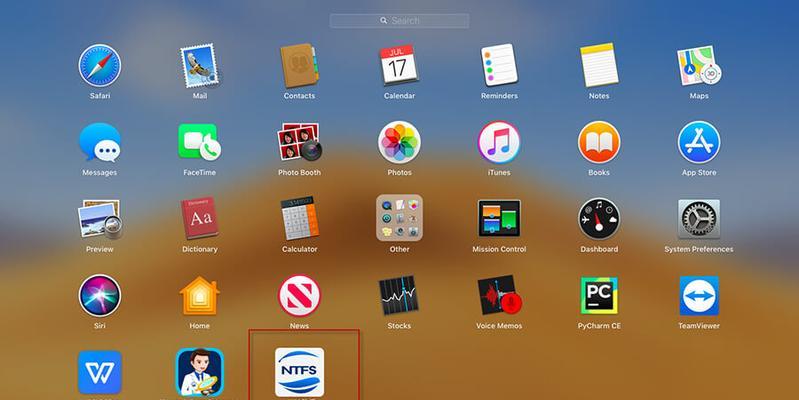
Task: Open the Messages app
Action: tap(100, 142)
